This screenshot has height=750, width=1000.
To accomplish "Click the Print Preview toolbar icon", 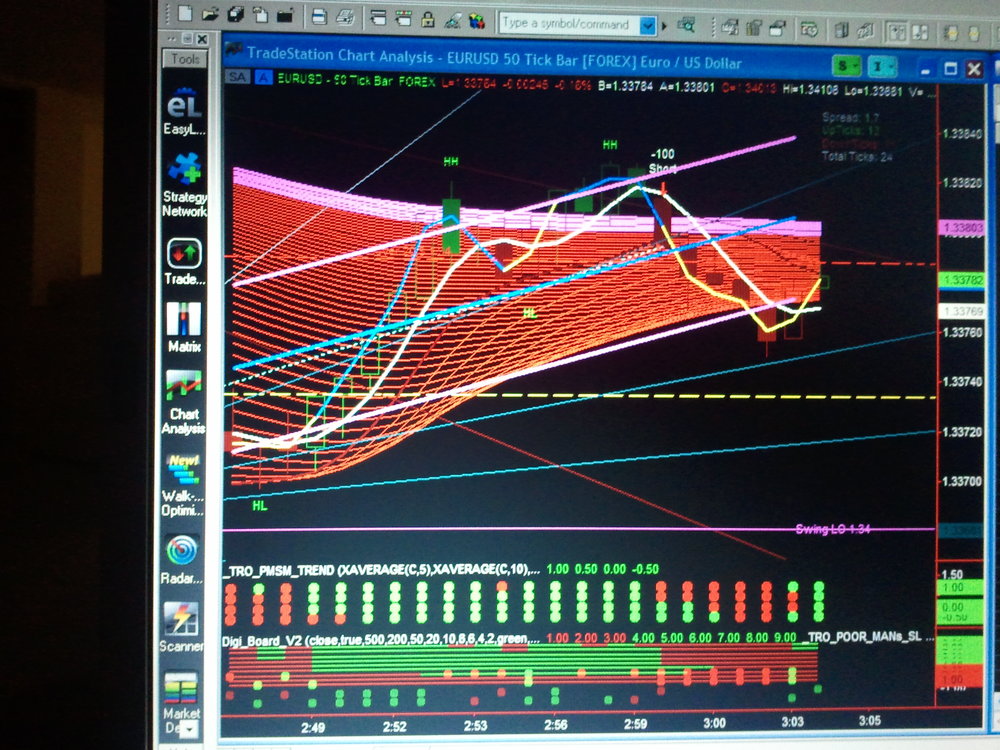I will click(344, 17).
